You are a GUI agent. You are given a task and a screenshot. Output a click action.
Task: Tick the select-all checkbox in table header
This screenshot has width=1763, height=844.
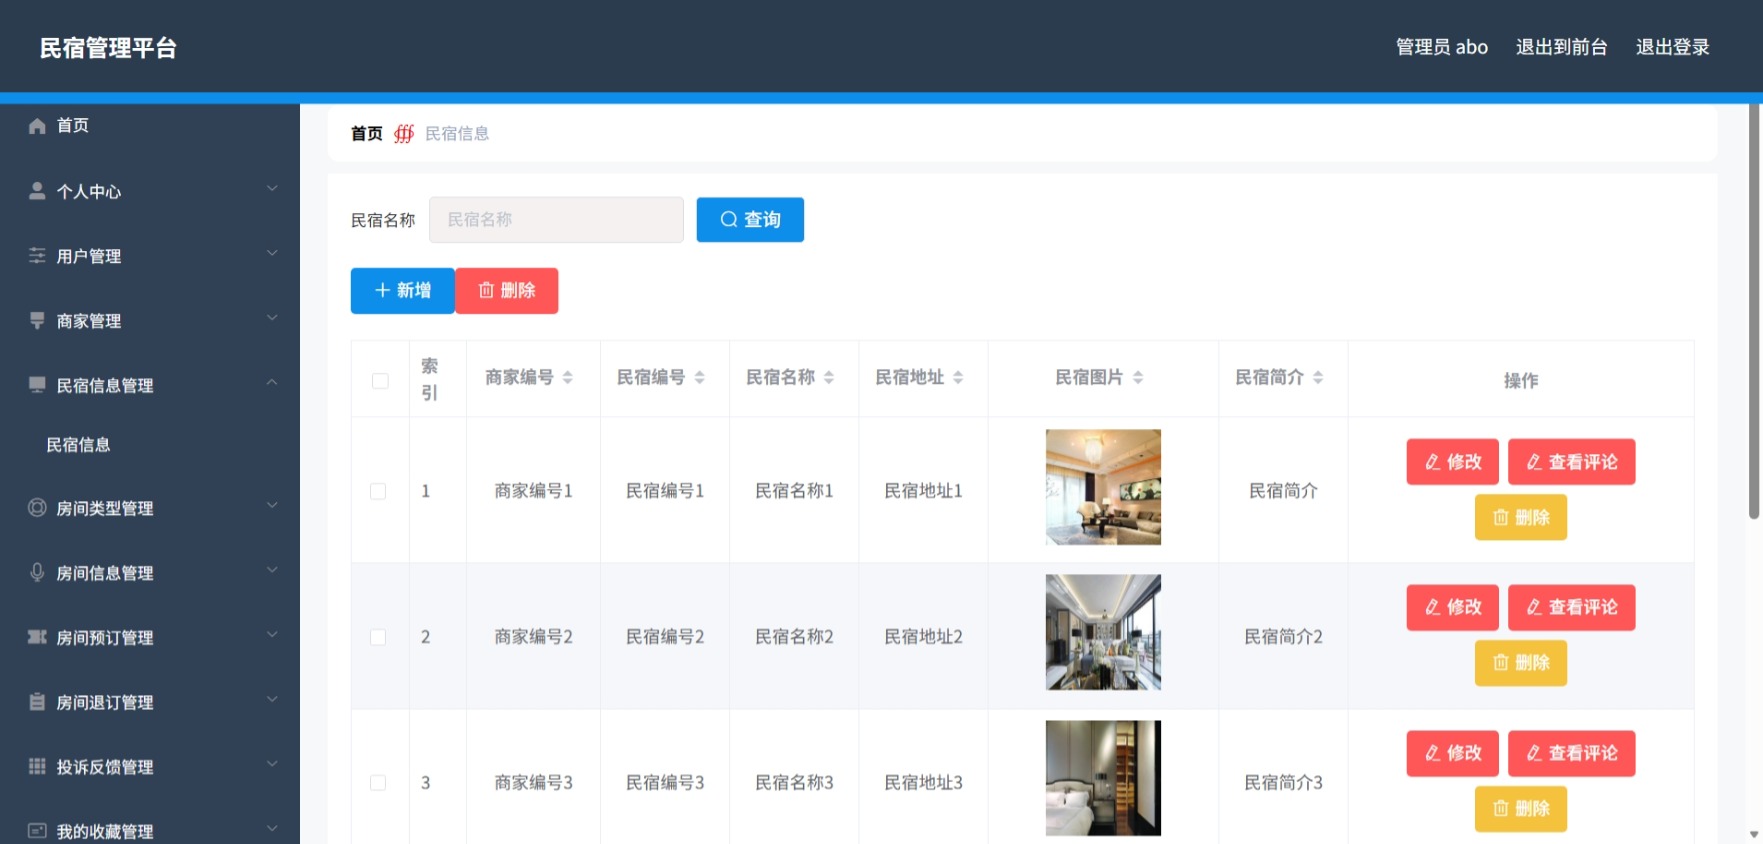pyautogui.click(x=380, y=381)
